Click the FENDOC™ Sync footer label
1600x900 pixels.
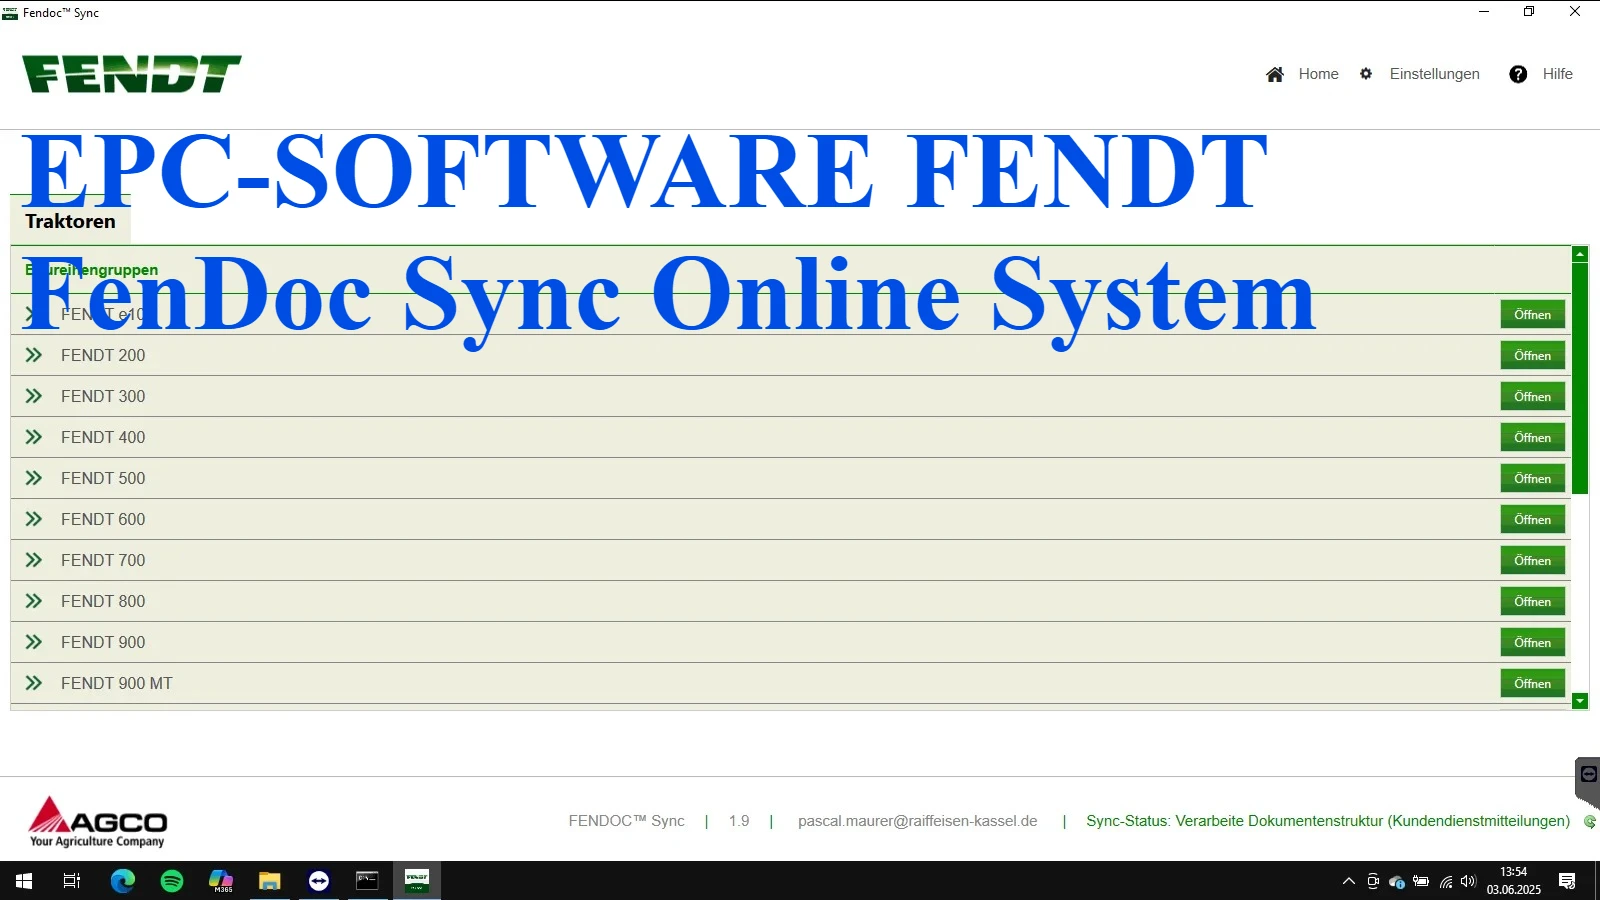(x=626, y=821)
